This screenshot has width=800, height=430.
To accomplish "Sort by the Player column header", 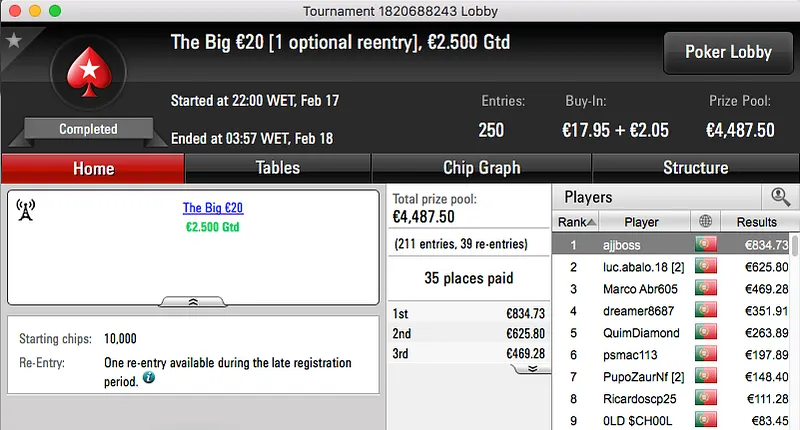I will click(642, 221).
